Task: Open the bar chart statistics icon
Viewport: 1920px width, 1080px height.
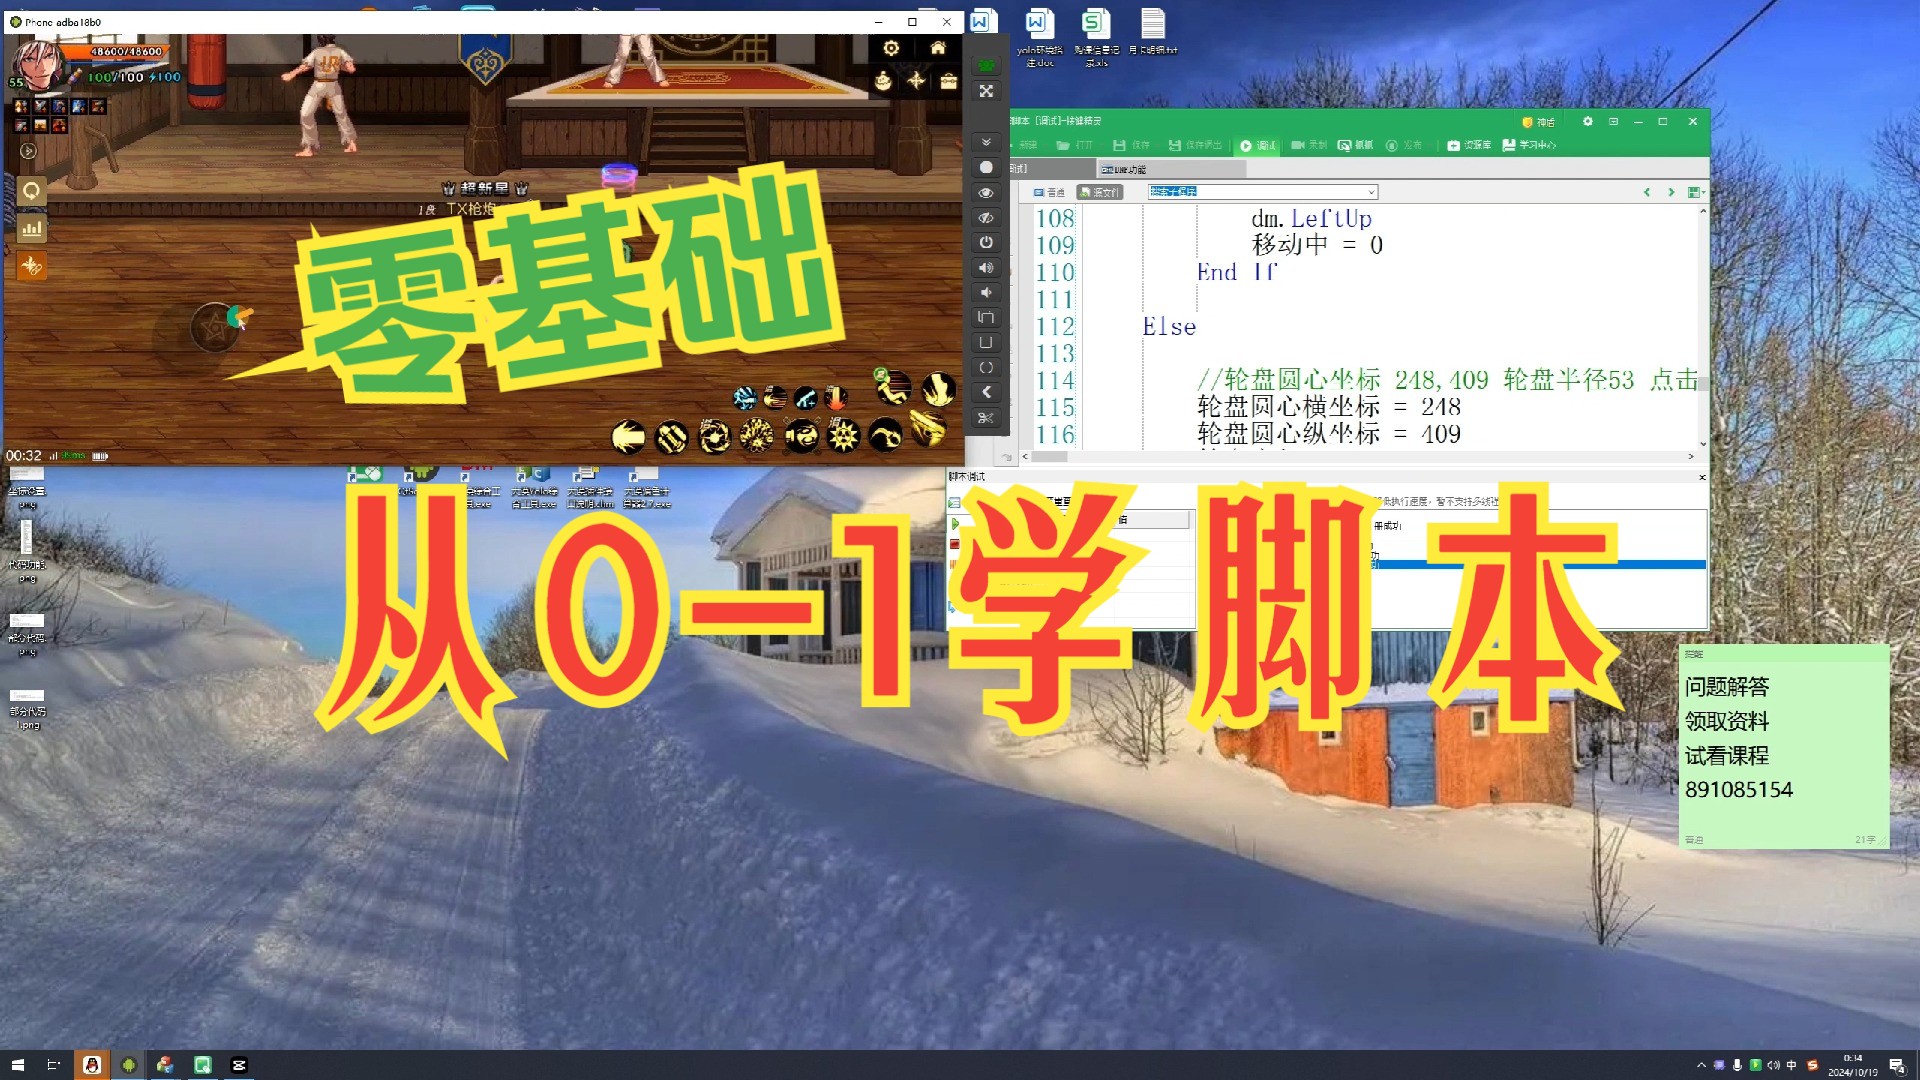Action: (32, 228)
